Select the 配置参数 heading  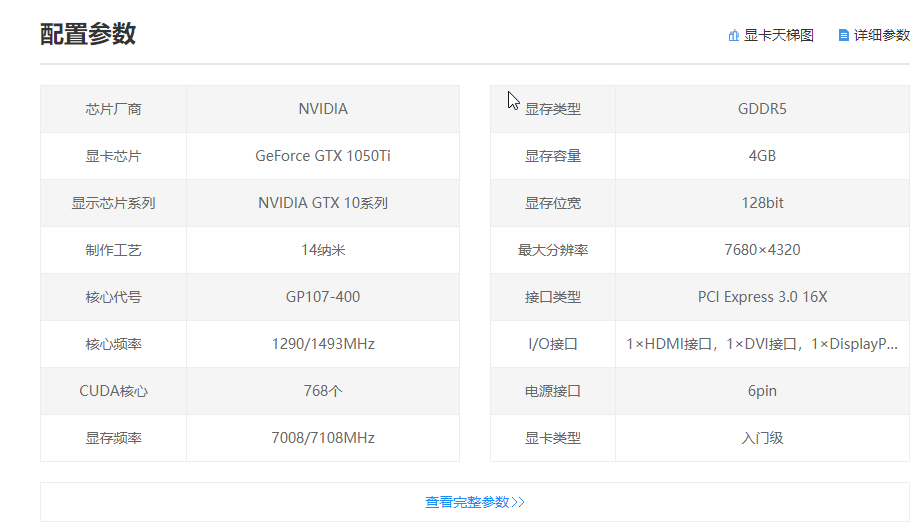tap(88, 34)
